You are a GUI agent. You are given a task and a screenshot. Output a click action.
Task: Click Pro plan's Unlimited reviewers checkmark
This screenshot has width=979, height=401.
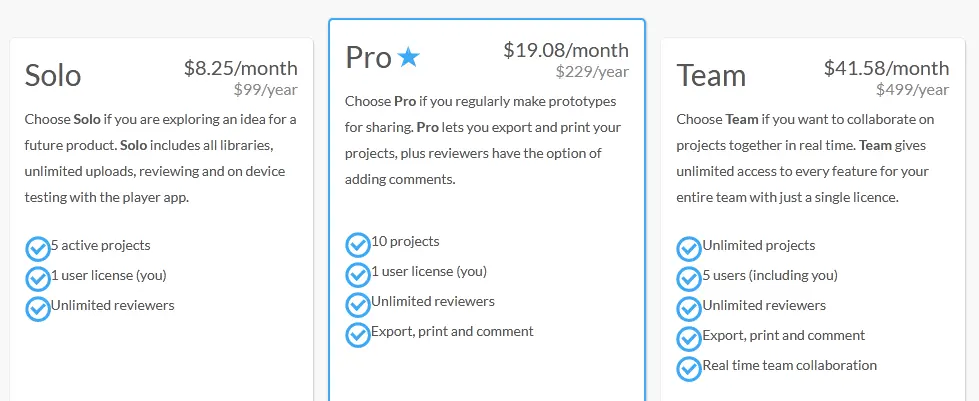(x=358, y=305)
